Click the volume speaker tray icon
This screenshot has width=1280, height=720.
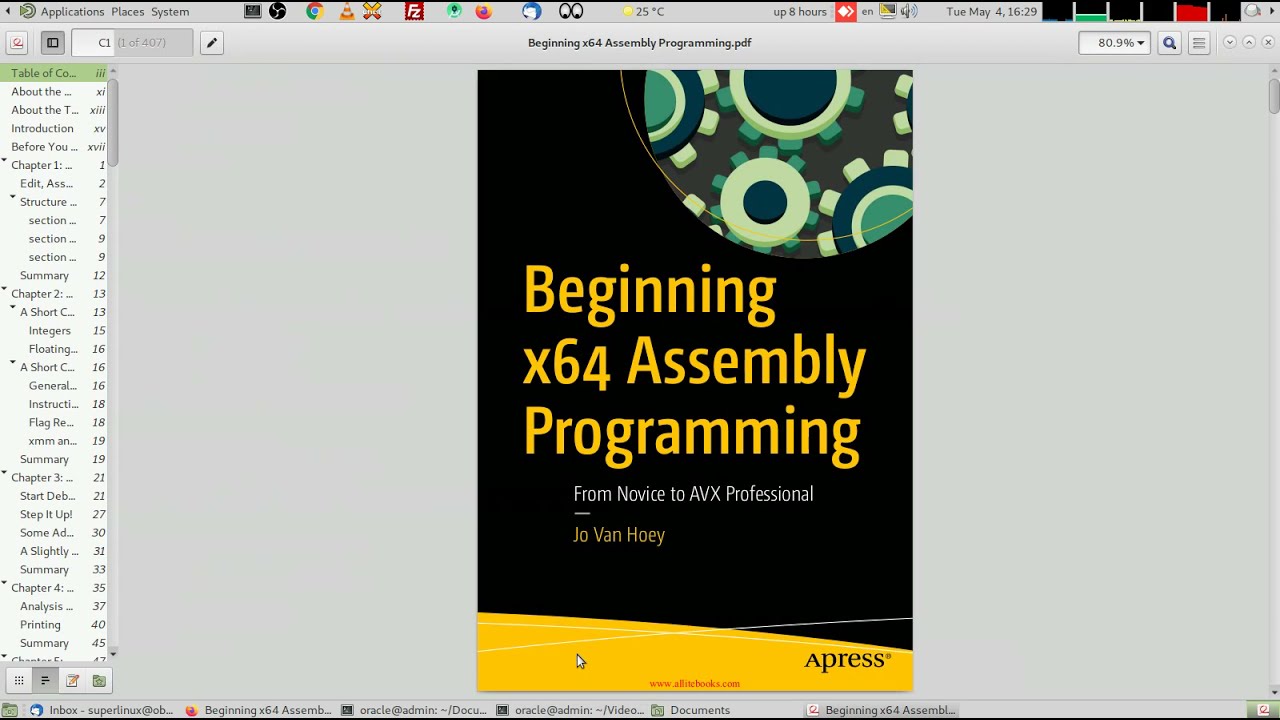[x=908, y=11]
